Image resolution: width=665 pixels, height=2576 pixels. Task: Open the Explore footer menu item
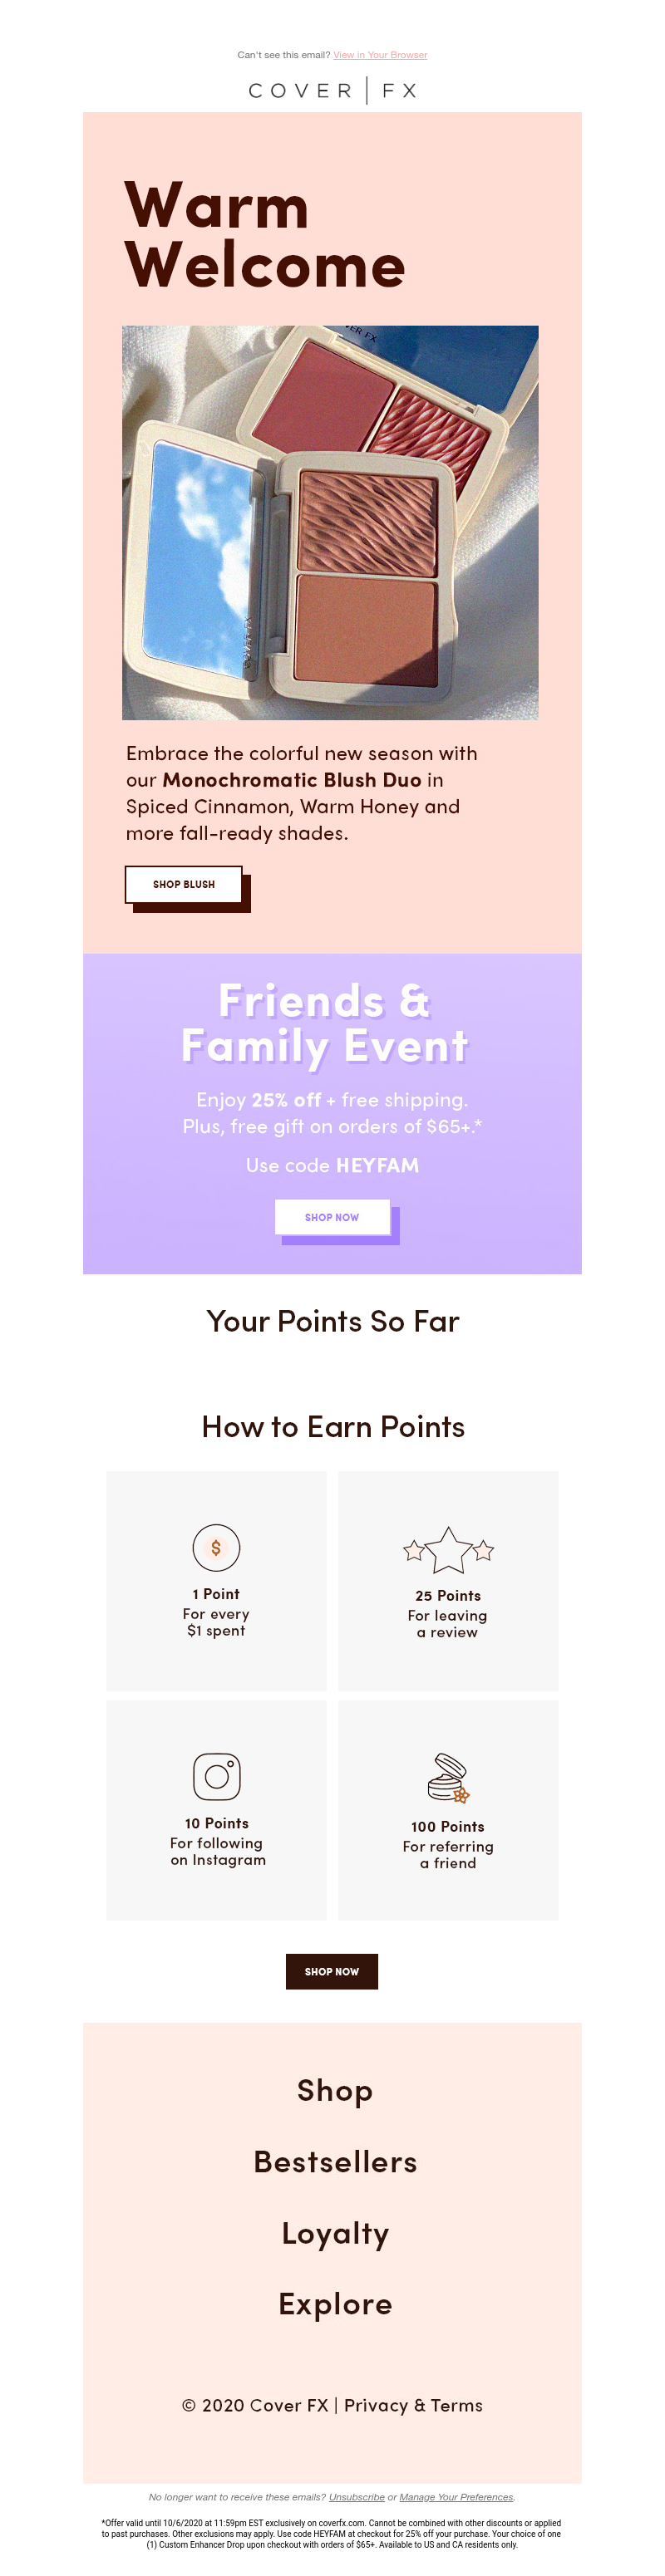tap(334, 2303)
